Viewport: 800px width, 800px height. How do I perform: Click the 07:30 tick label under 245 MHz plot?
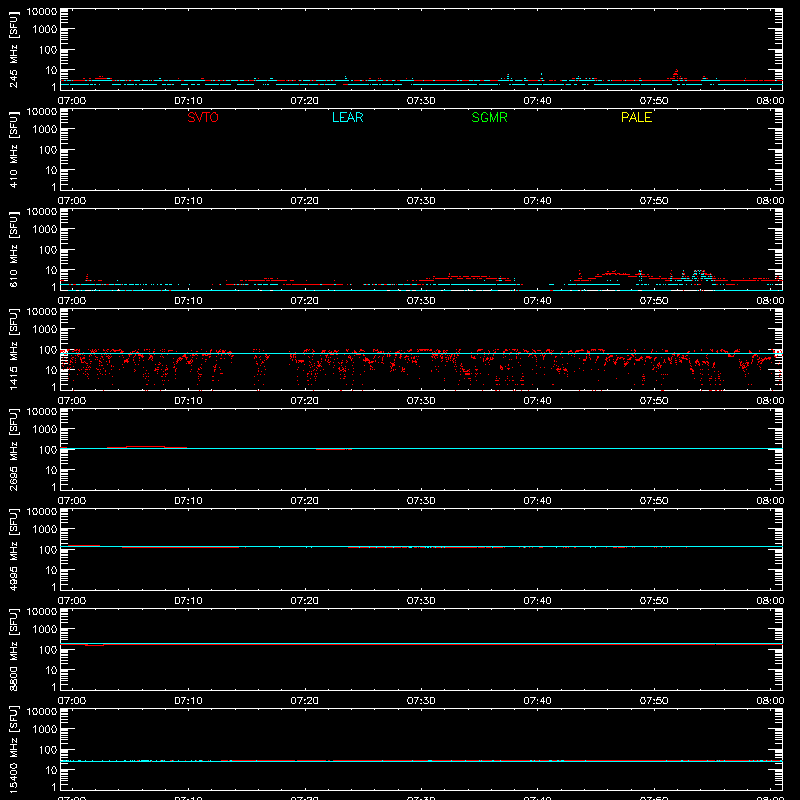pos(421,101)
